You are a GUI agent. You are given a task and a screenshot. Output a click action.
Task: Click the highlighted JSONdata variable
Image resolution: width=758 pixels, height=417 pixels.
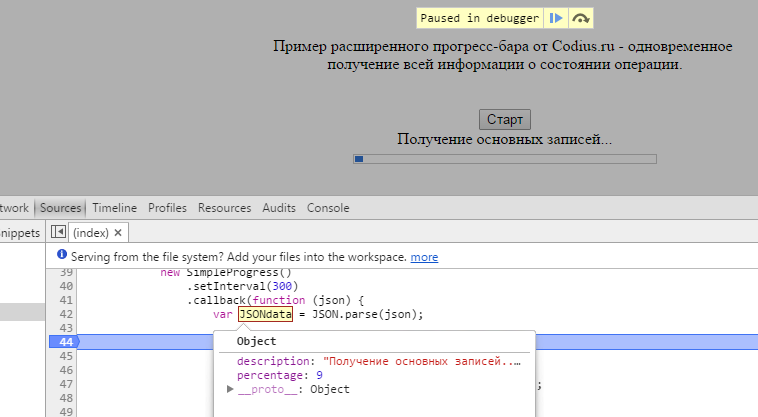(x=265, y=314)
